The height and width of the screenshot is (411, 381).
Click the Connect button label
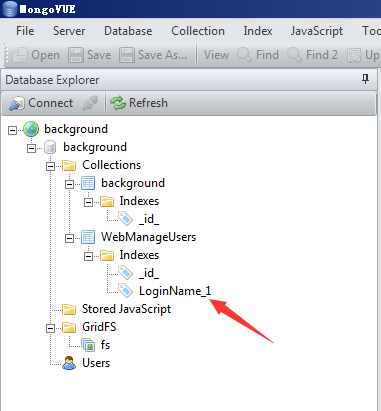(x=50, y=103)
